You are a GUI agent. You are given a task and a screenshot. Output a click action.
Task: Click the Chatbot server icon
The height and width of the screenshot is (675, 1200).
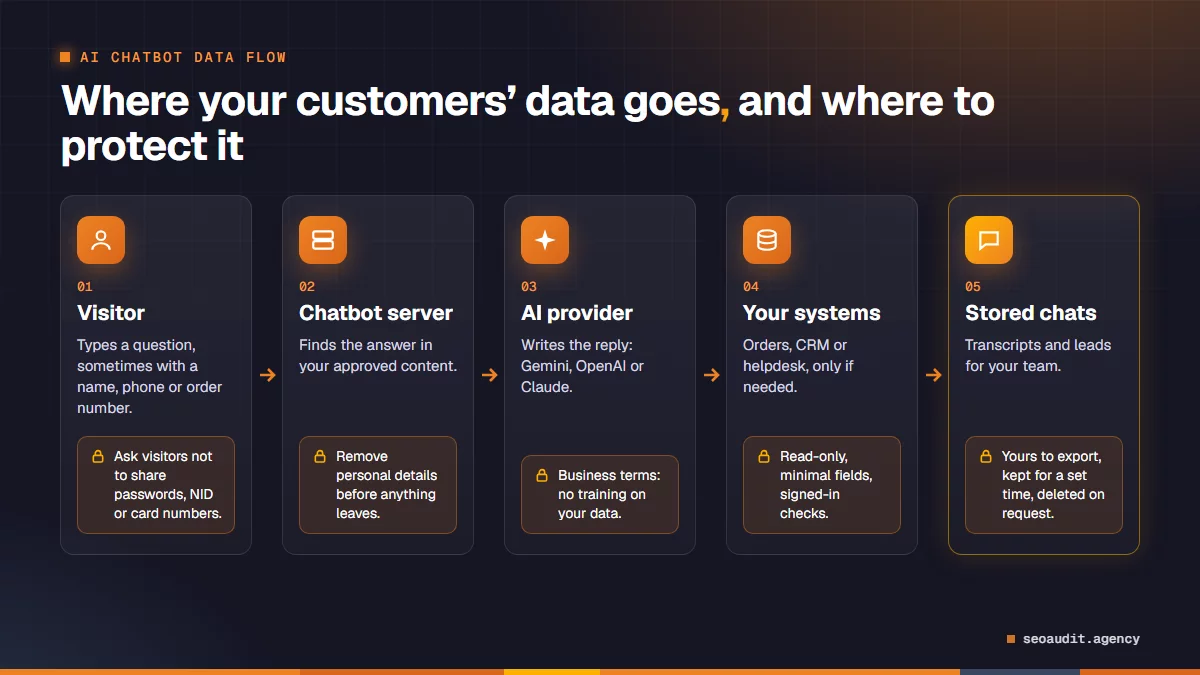pyautogui.click(x=323, y=240)
